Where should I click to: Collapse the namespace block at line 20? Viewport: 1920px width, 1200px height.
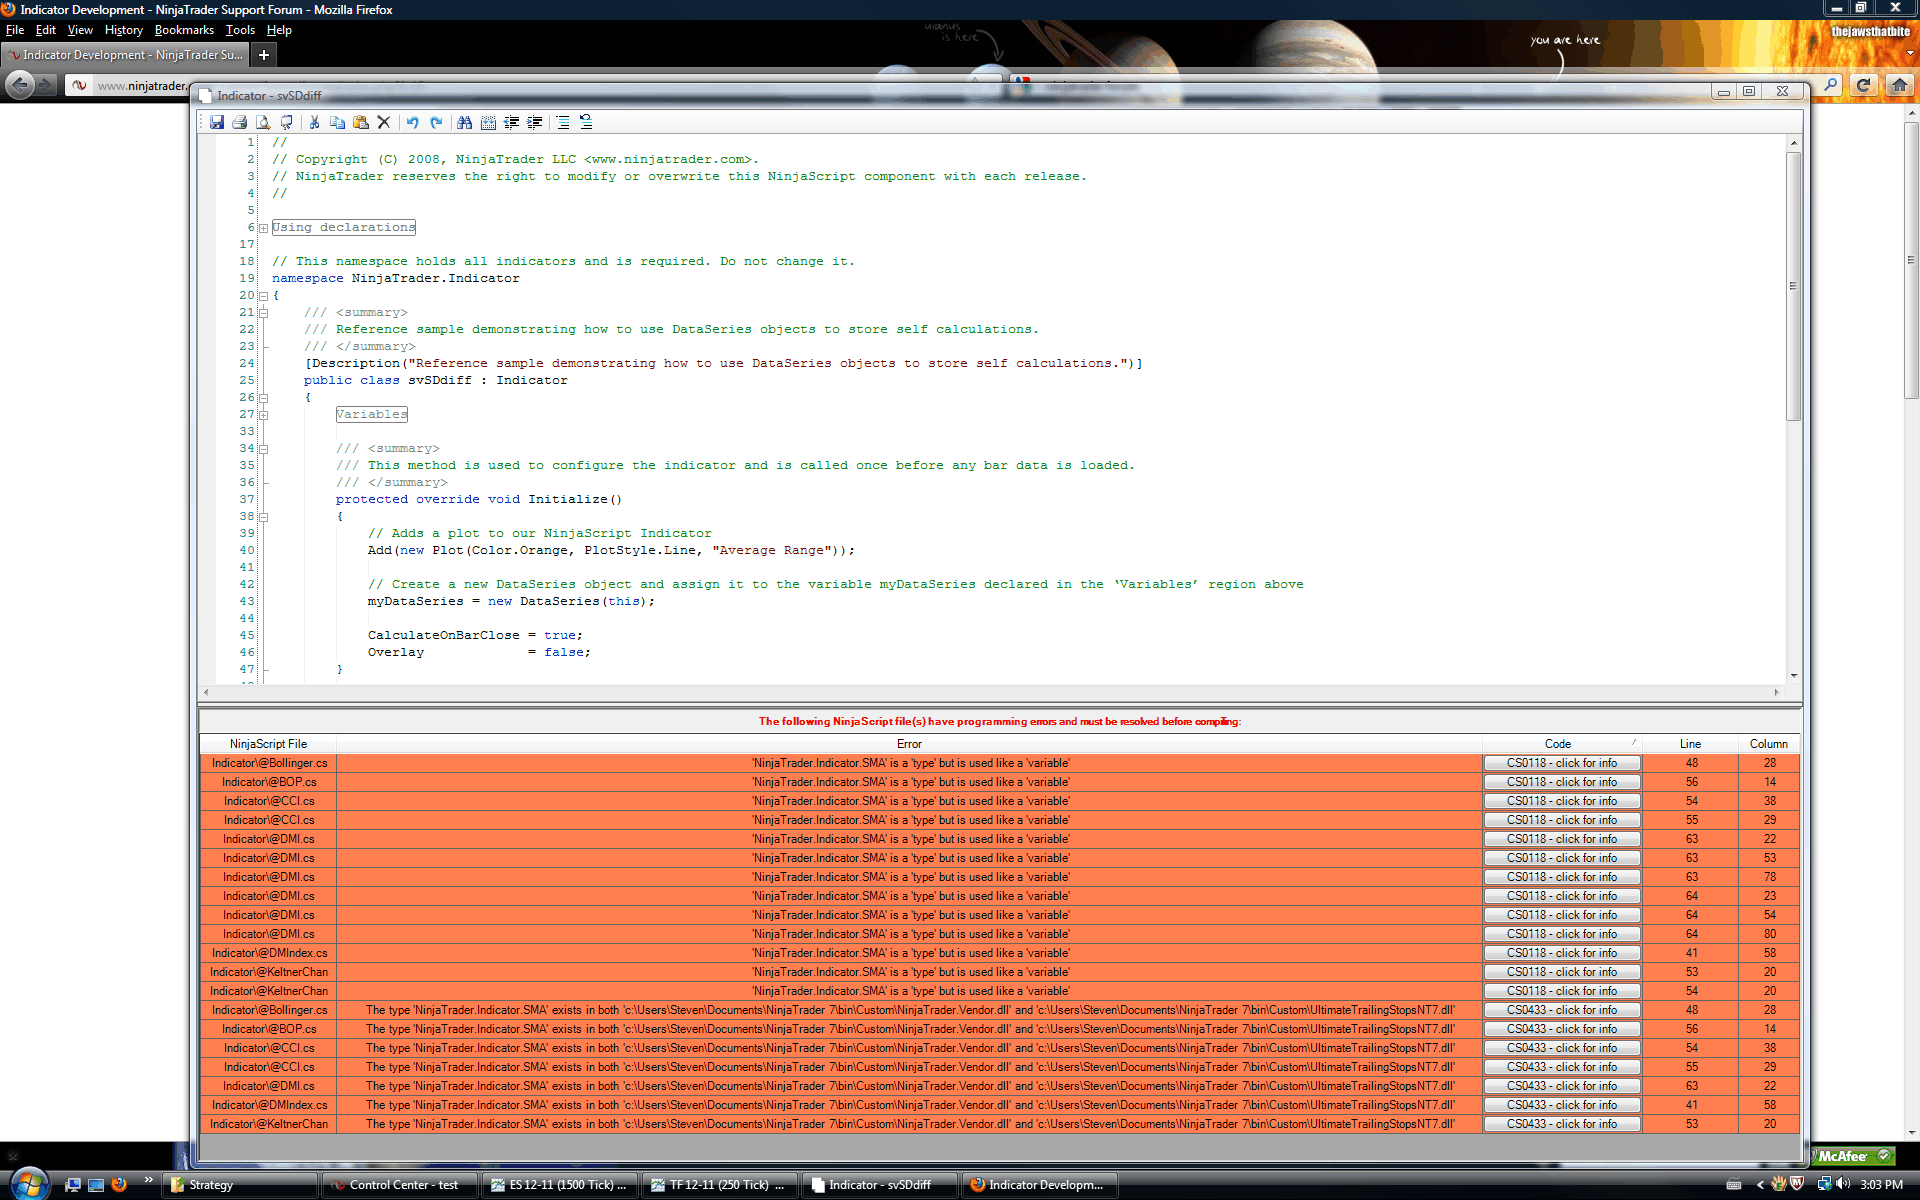tap(264, 296)
